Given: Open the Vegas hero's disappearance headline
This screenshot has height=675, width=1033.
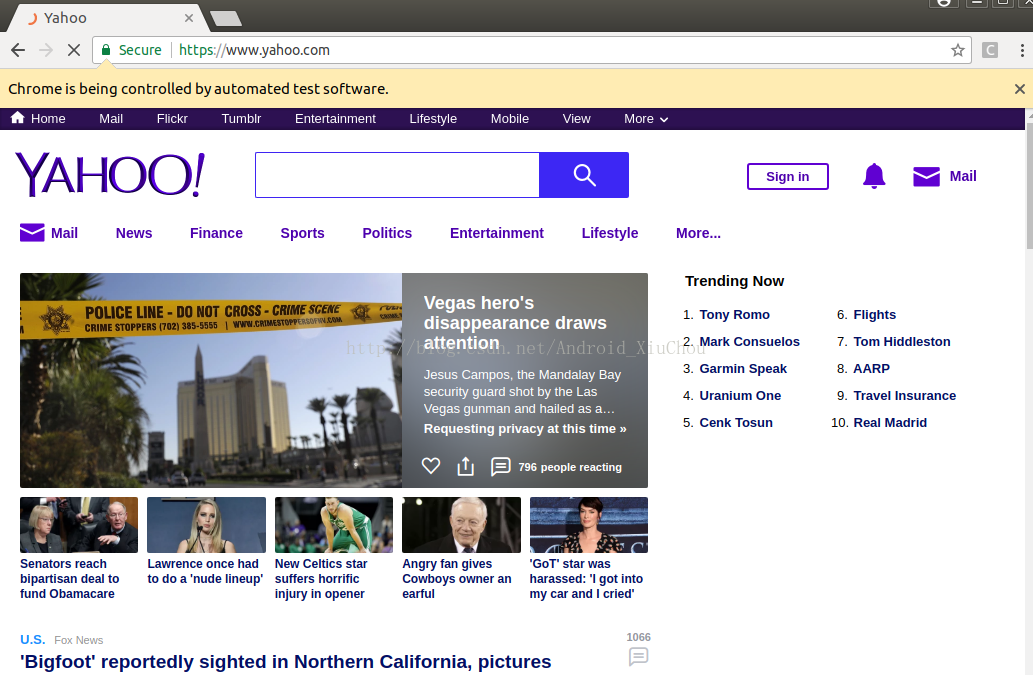Looking at the screenshot, I should pyautogui.click(x=515, y=323).
